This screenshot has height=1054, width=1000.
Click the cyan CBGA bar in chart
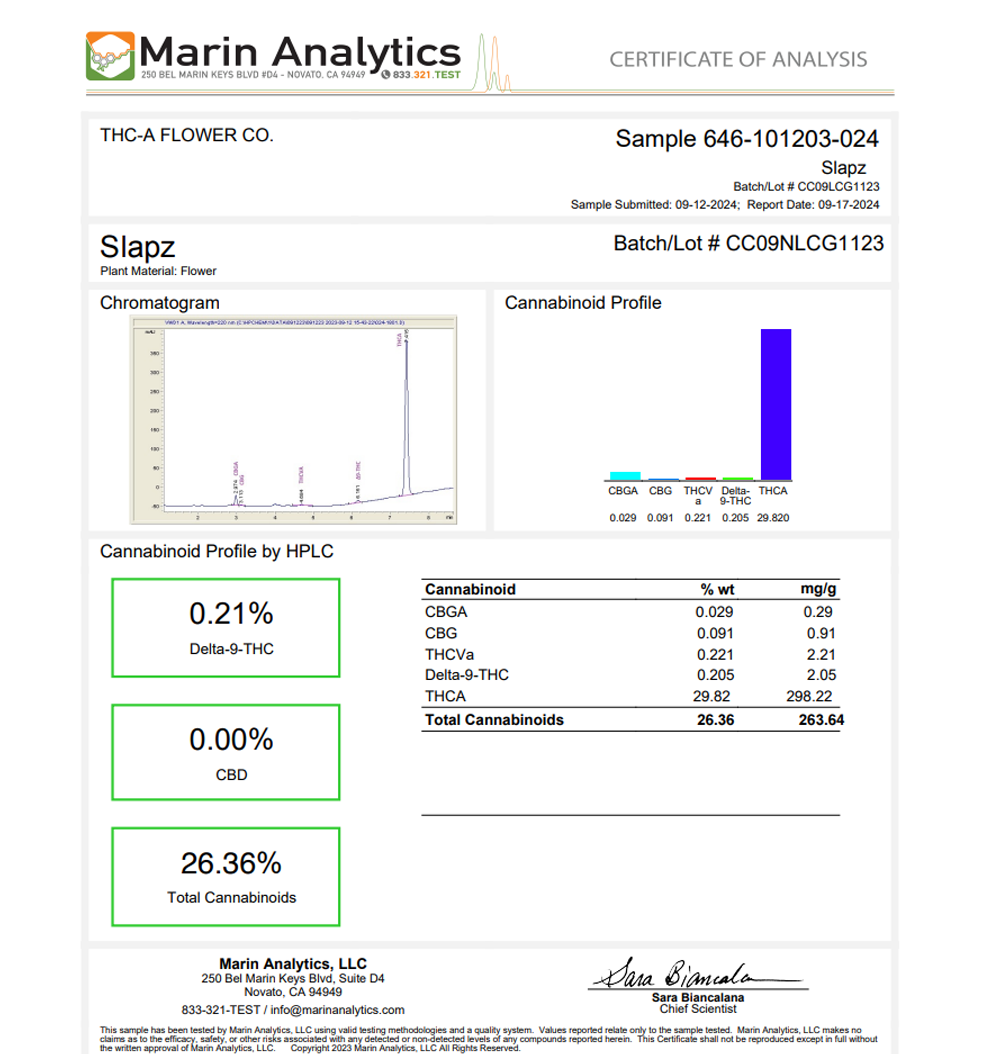(625, 476)
